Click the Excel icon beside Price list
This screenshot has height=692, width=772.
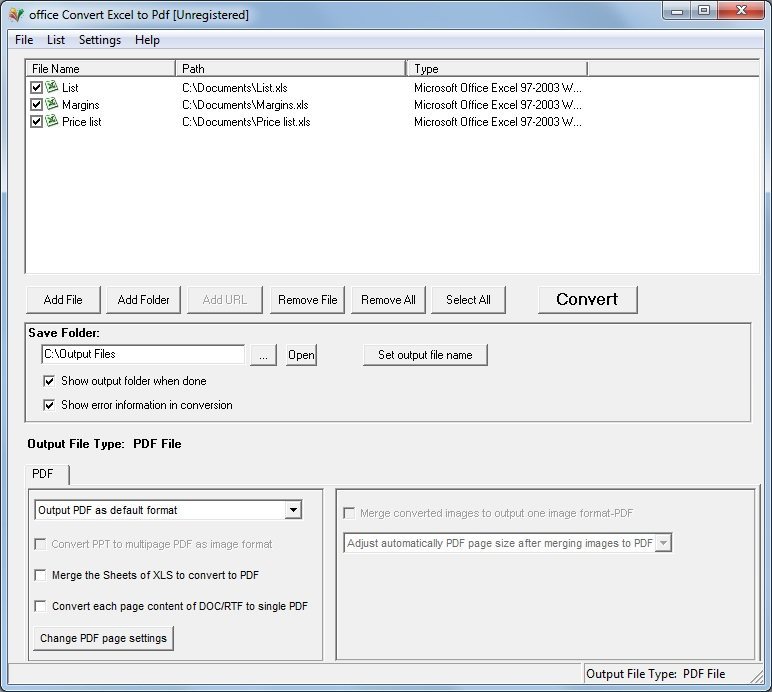(x=52, y=121)
